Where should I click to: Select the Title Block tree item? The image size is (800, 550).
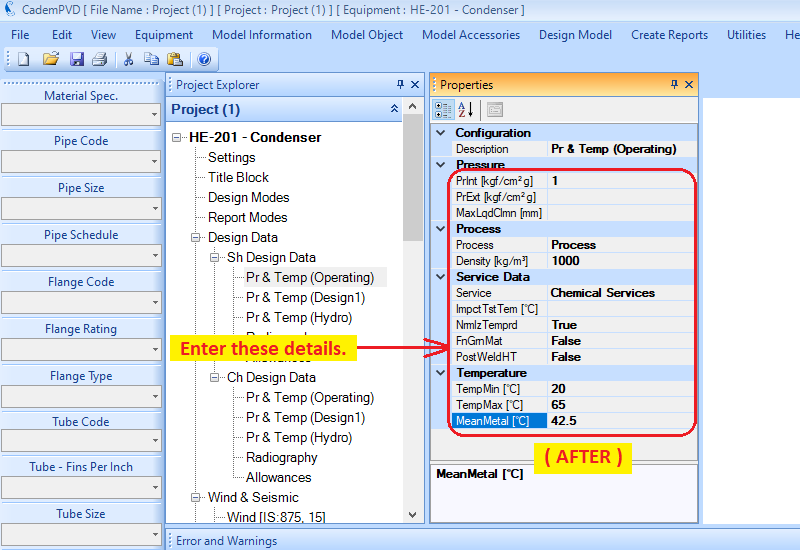pos(238,177)
